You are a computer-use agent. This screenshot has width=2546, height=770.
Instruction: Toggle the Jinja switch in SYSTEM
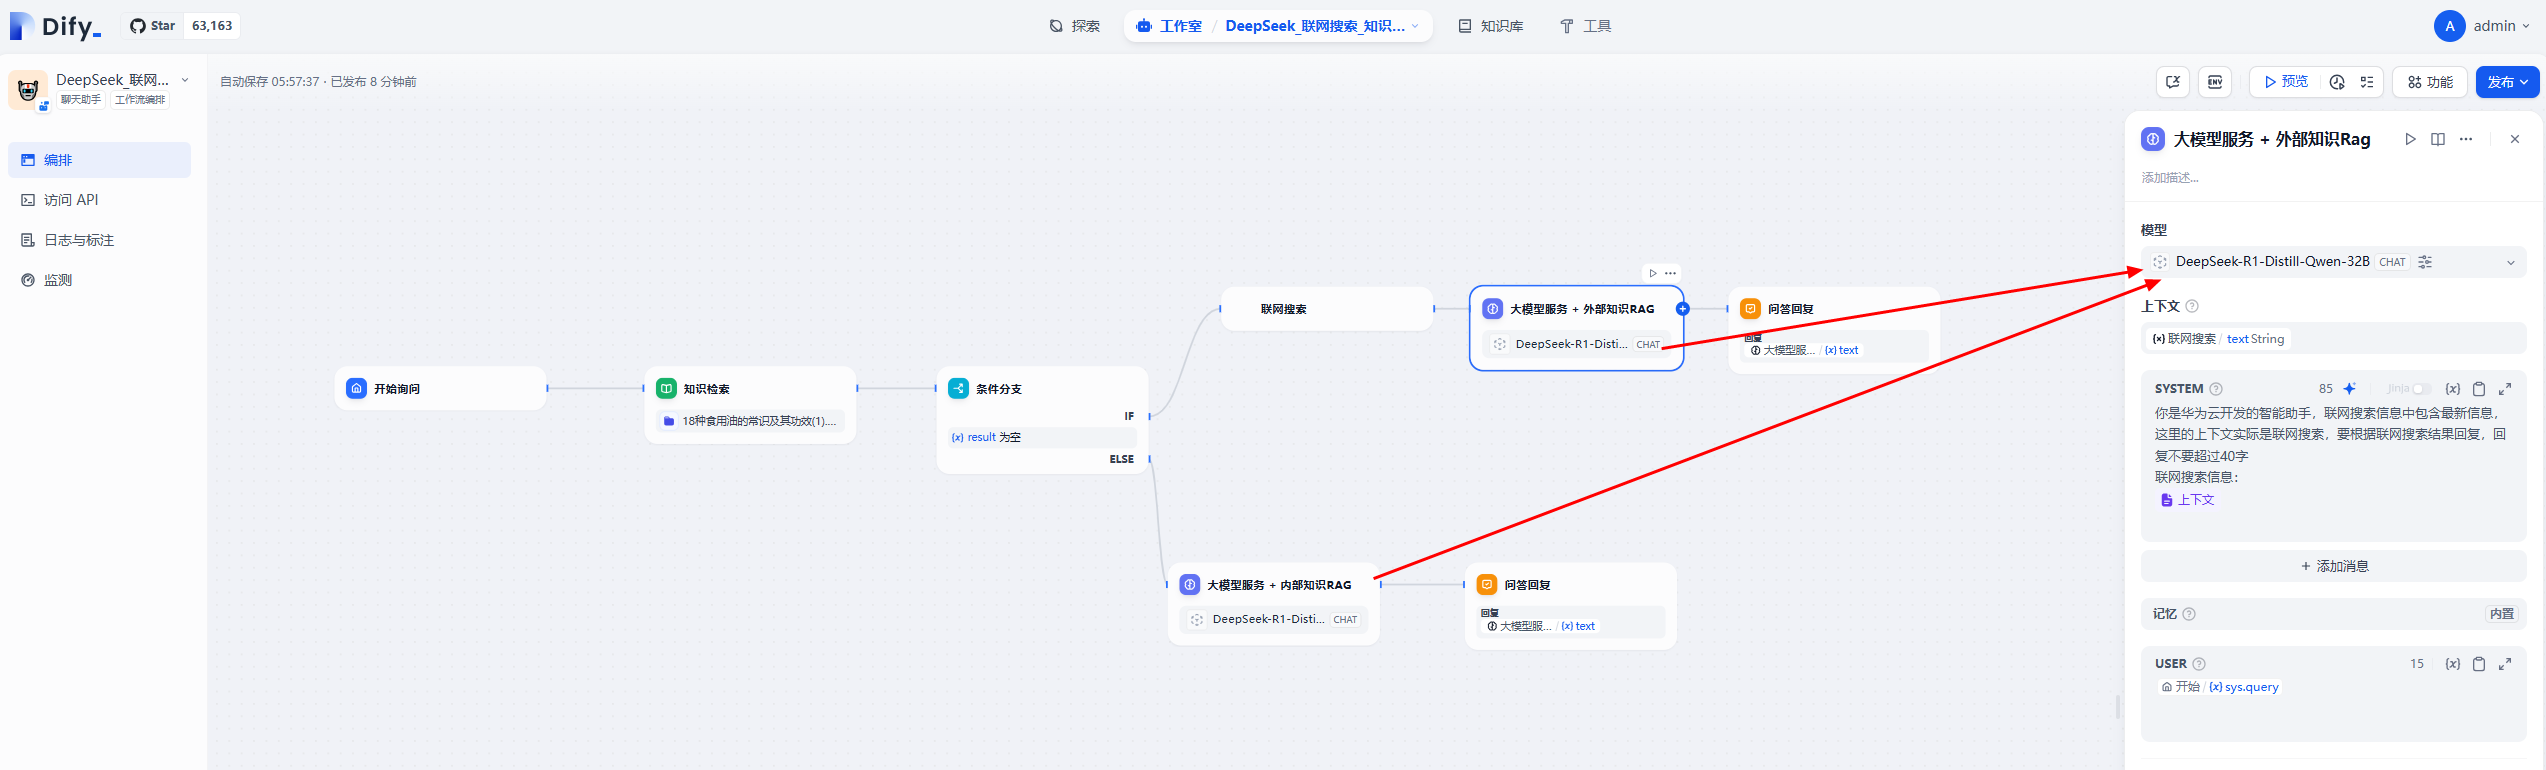tap(2421, 389)
